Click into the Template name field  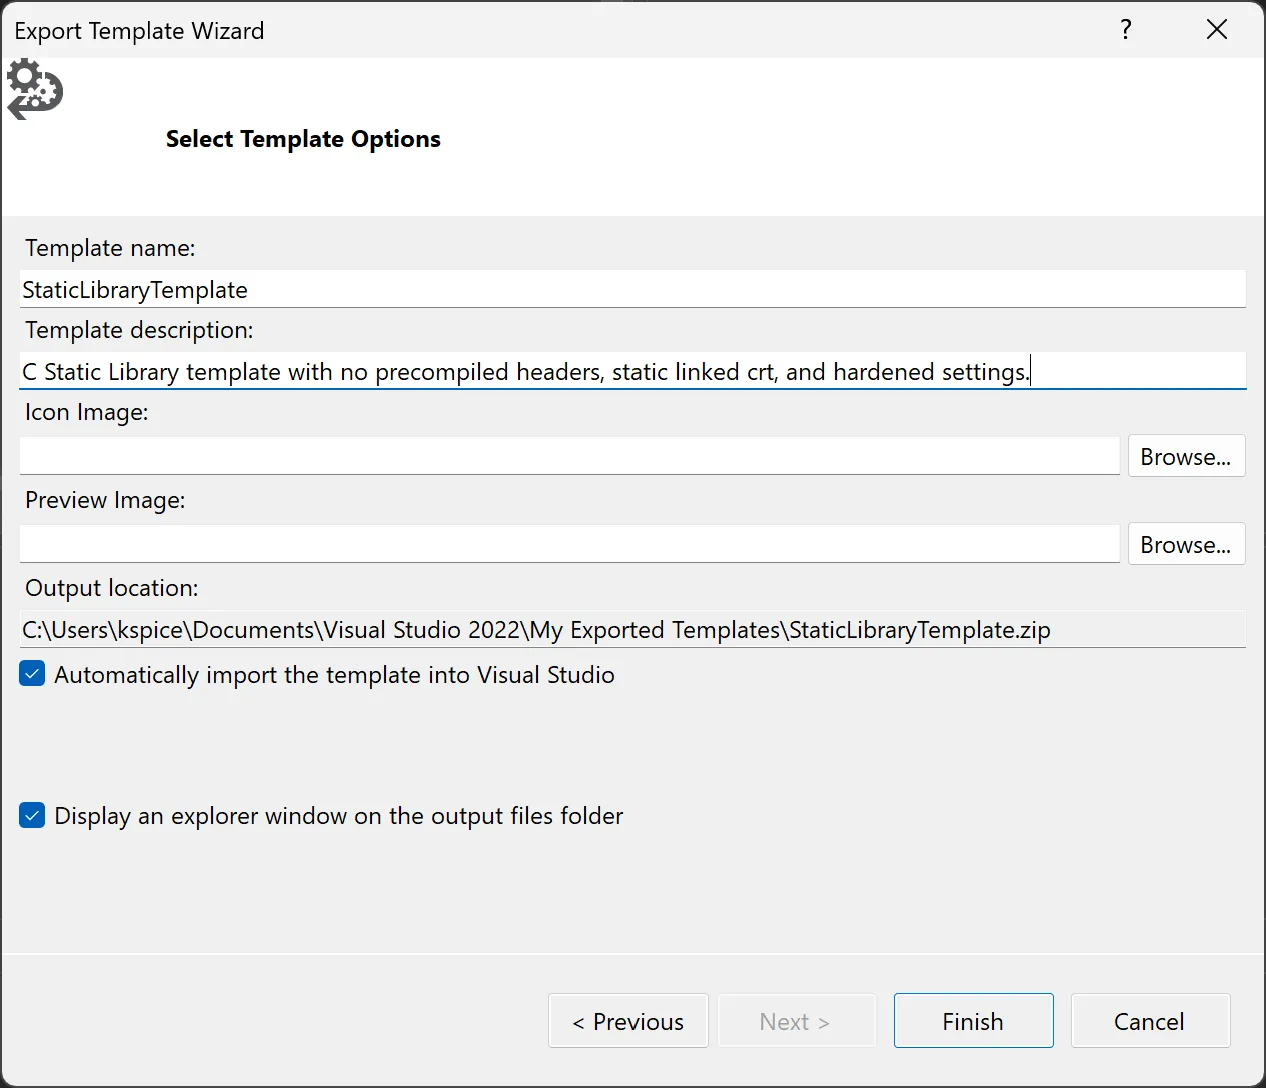click(632, 290)
